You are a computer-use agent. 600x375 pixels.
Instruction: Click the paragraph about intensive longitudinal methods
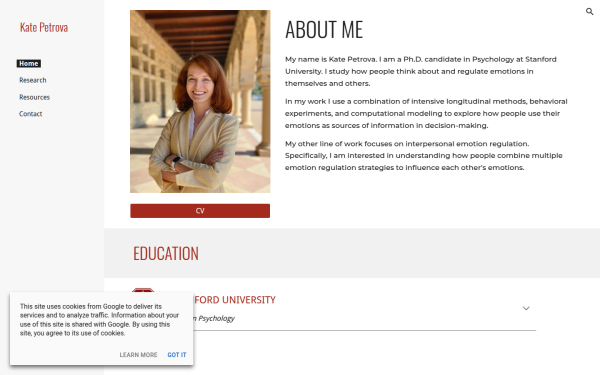(x=426, y=113)
